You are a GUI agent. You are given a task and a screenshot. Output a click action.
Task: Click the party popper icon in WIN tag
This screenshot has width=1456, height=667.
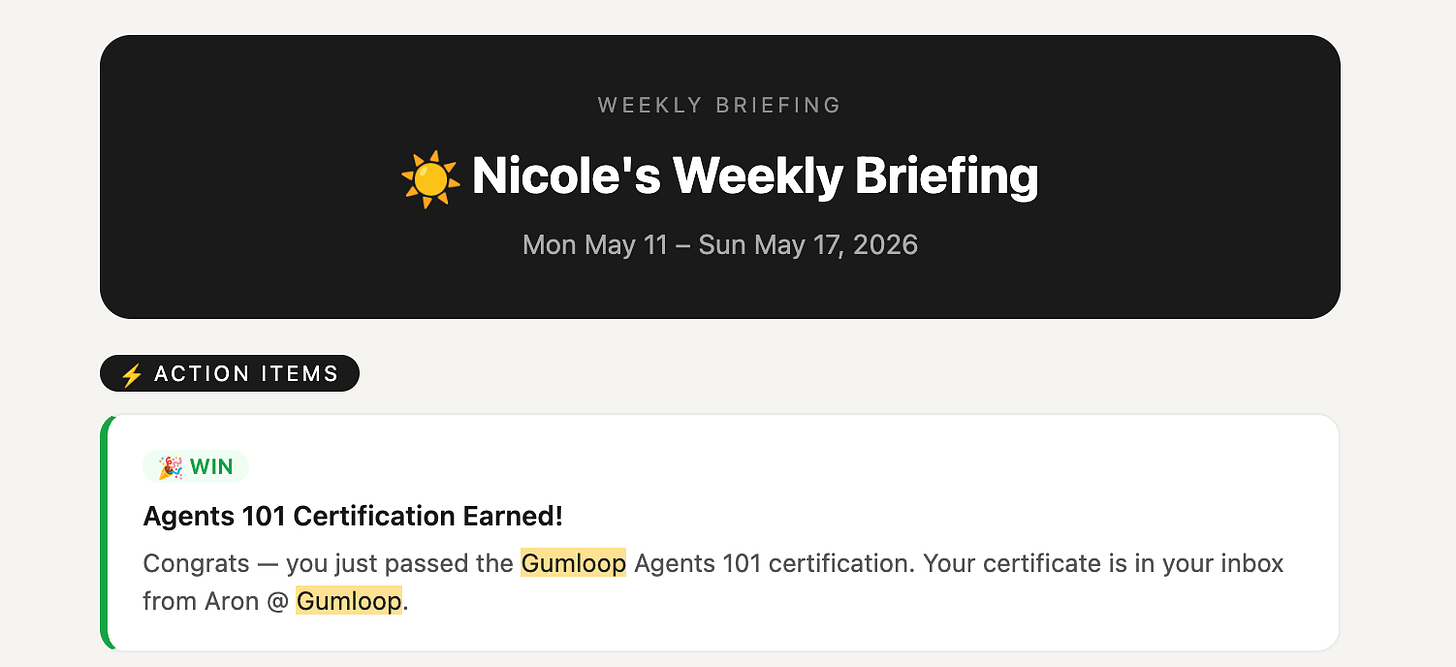(170, 467)
